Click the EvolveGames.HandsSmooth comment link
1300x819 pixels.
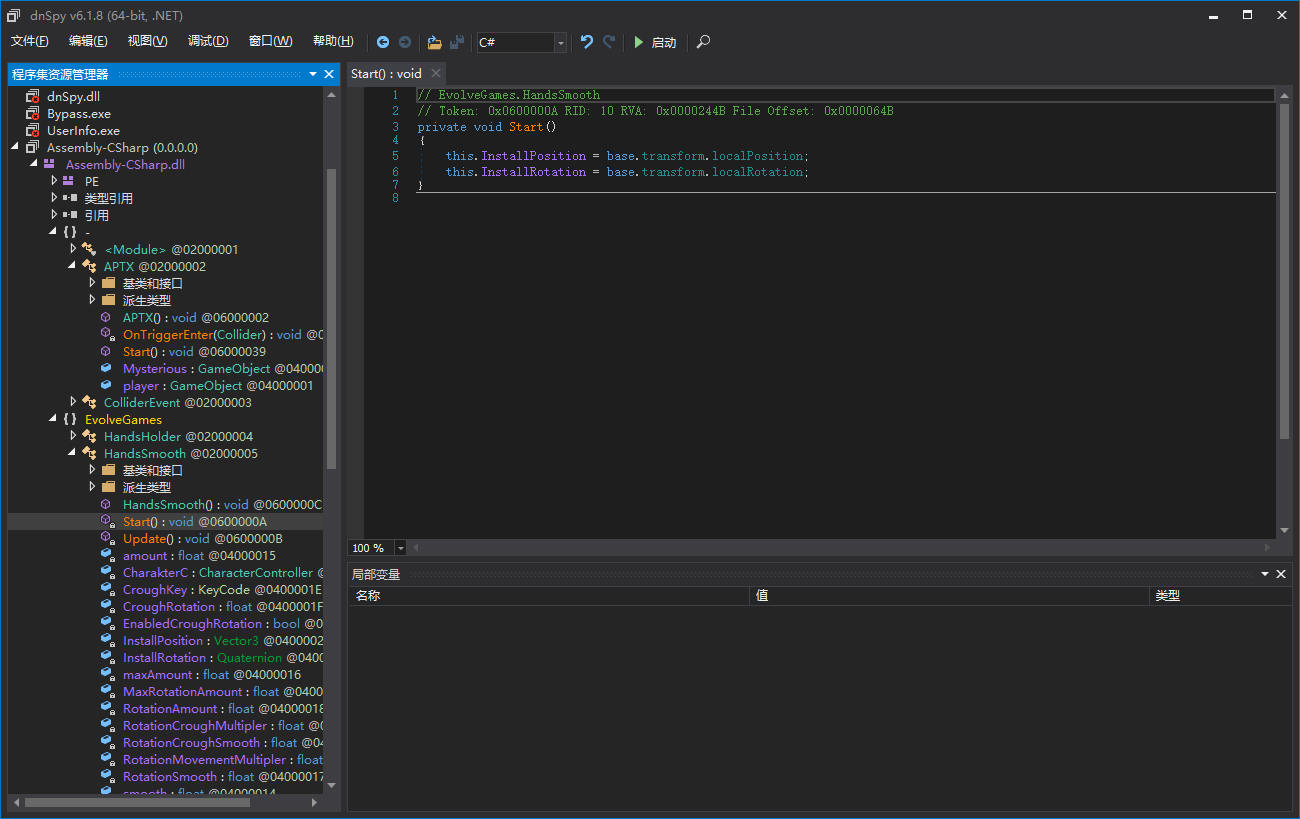(x=519, y=95)
